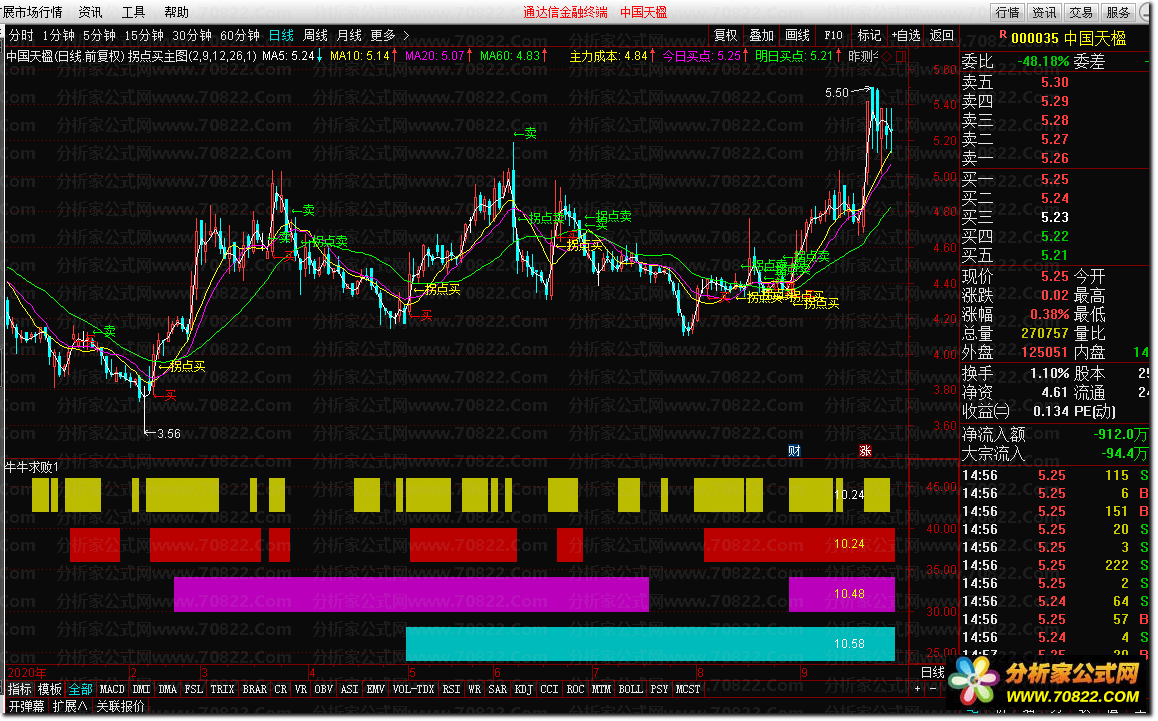Select the 日线 daily period tab
This screenshot has height=721, width=1158.
281,35
